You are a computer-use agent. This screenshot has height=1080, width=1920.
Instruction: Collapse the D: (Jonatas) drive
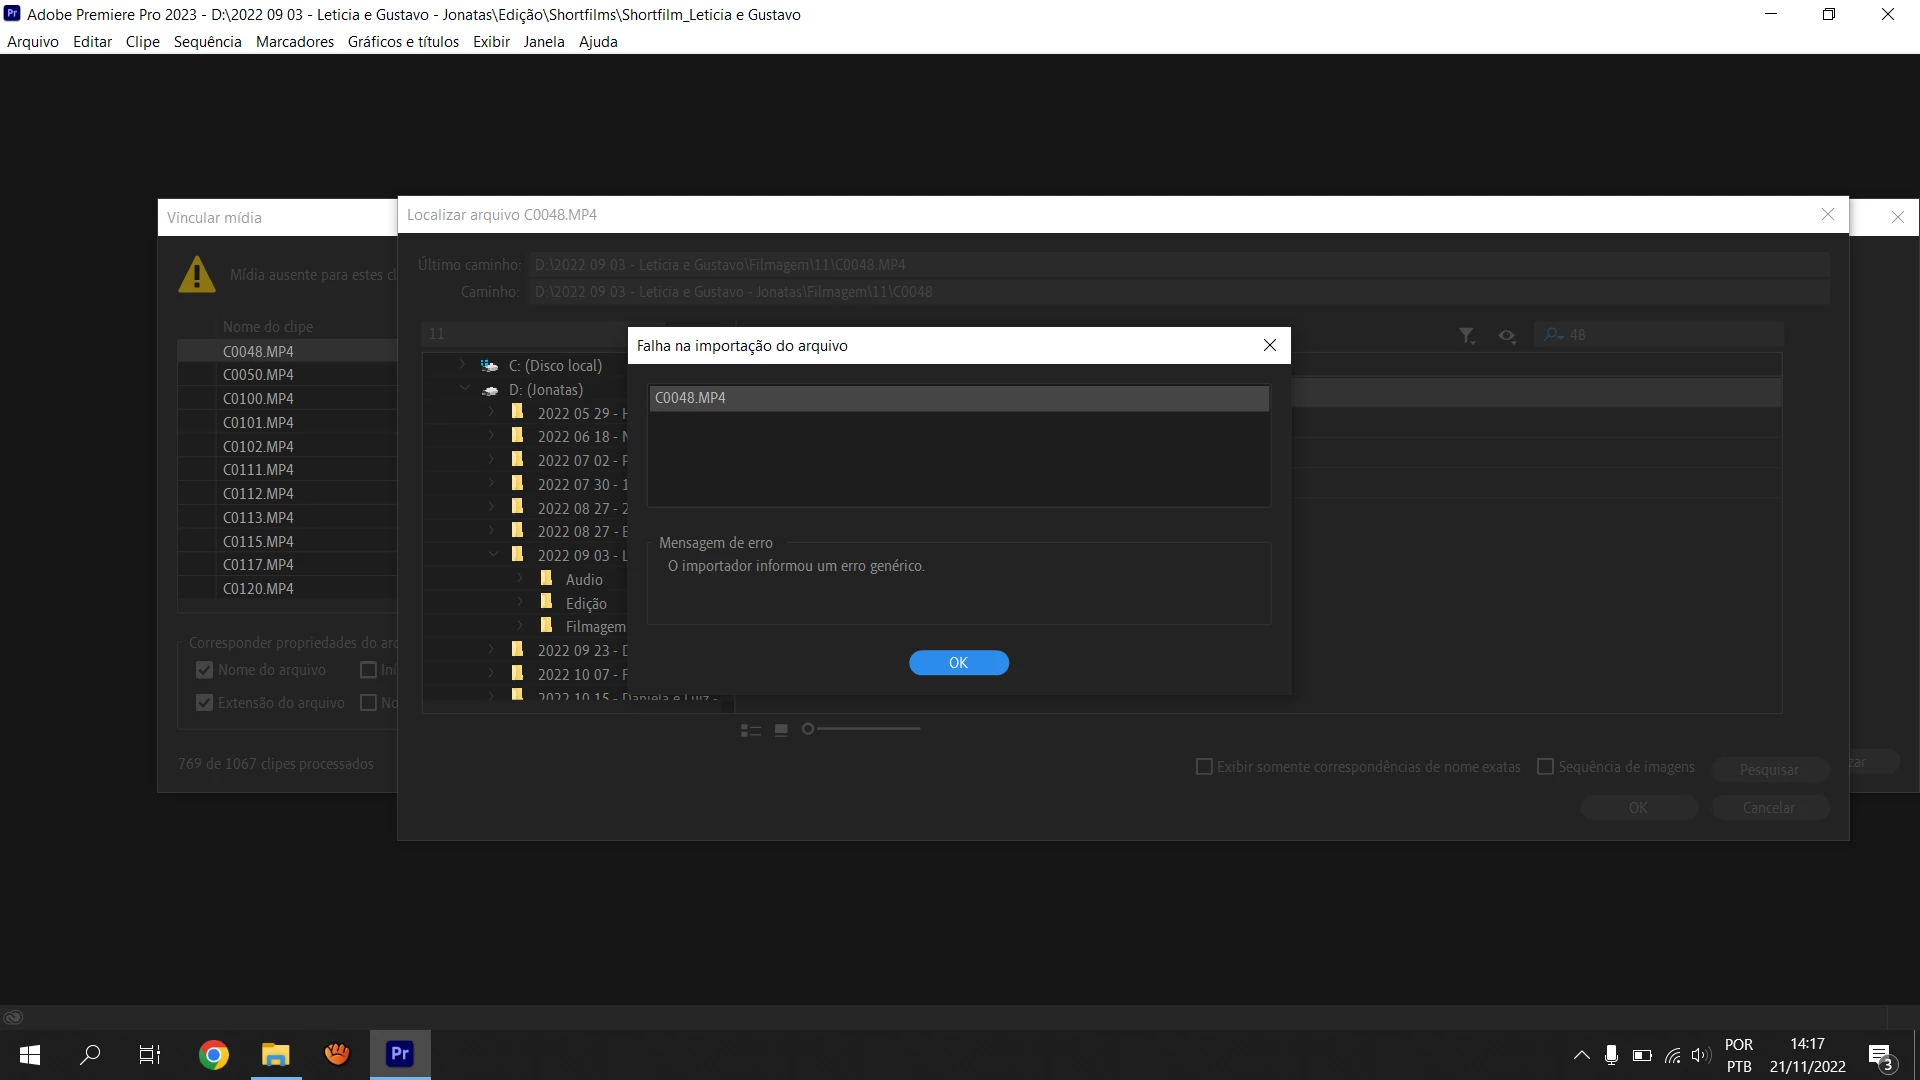(464, 389)
